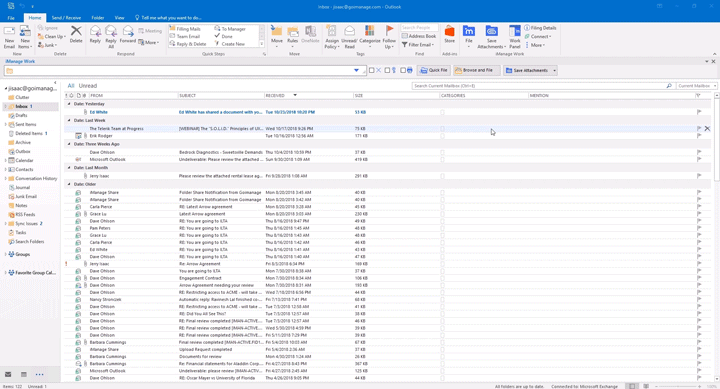This screenshot has width=720, height=389.
Task: Click into the Search People field
Action: tap(419, 28)
